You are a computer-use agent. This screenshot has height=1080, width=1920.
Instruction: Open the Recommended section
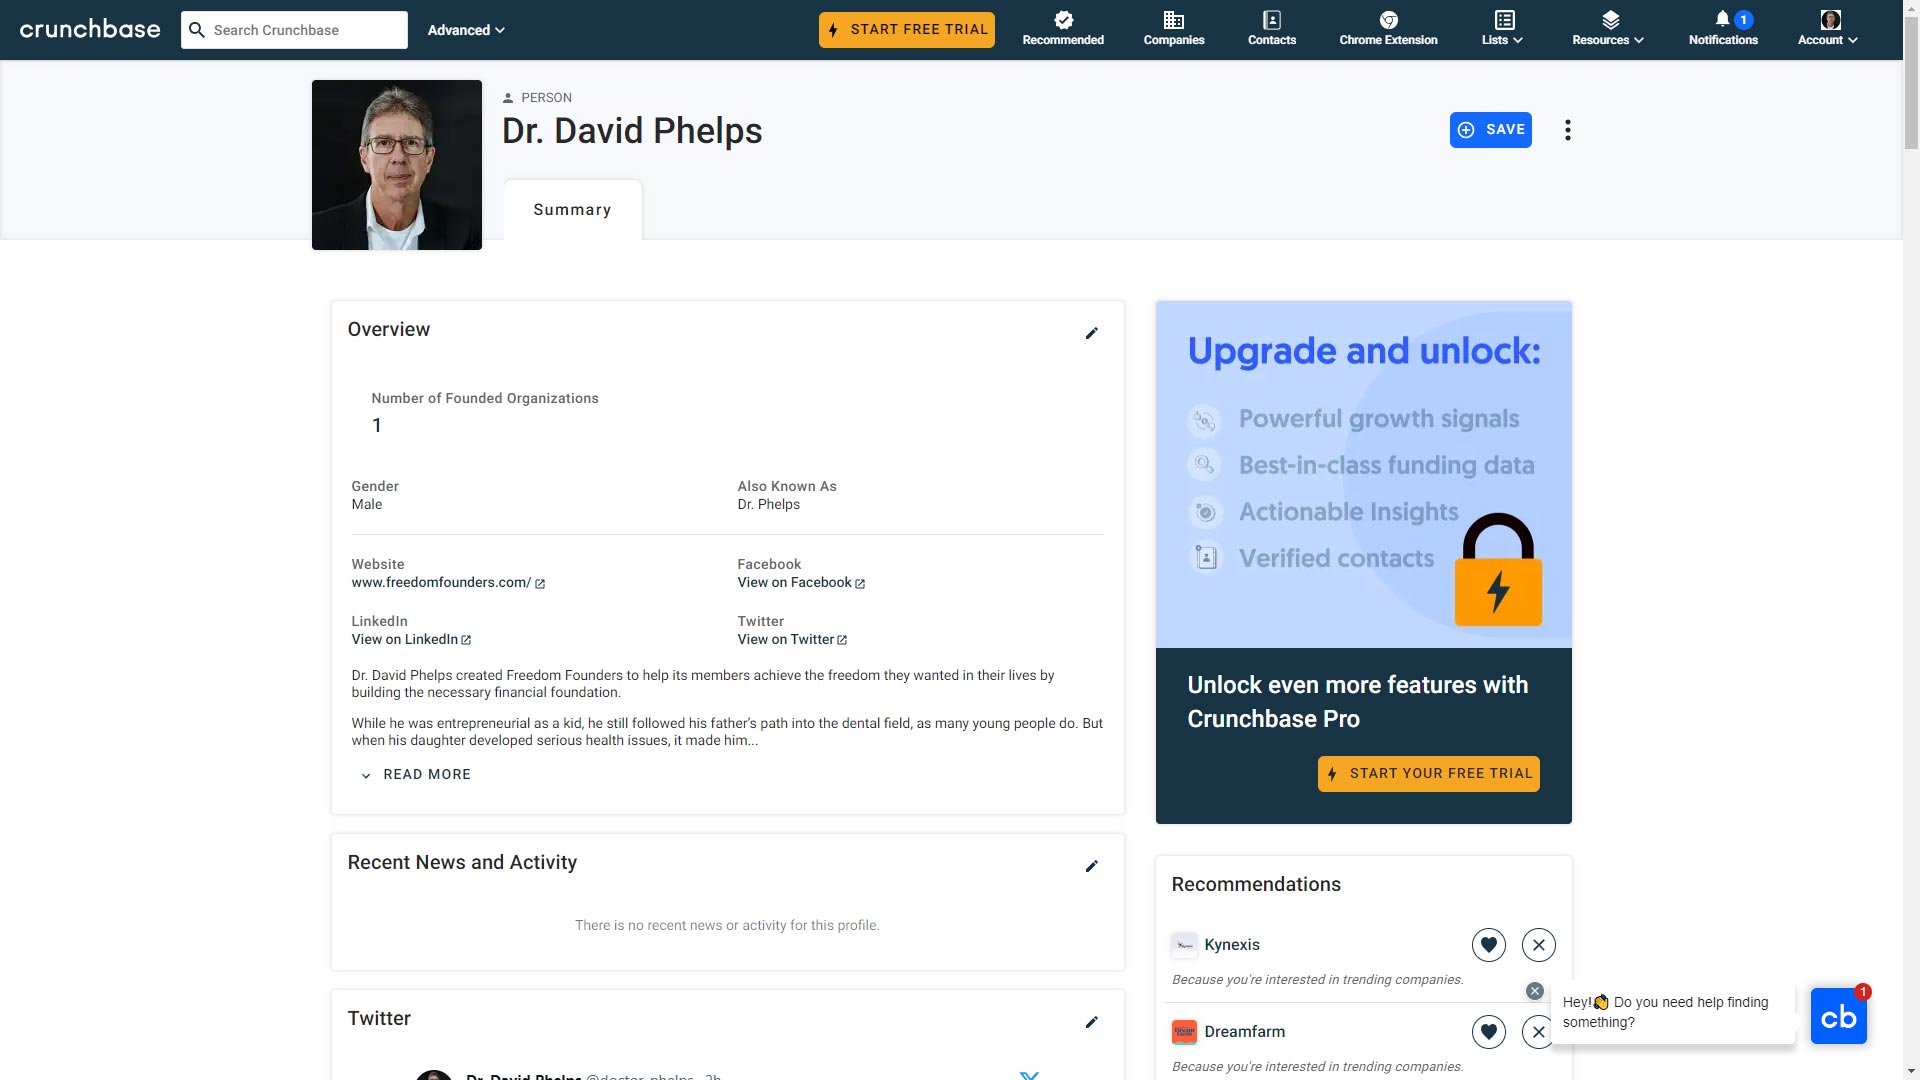[1063, 29]
